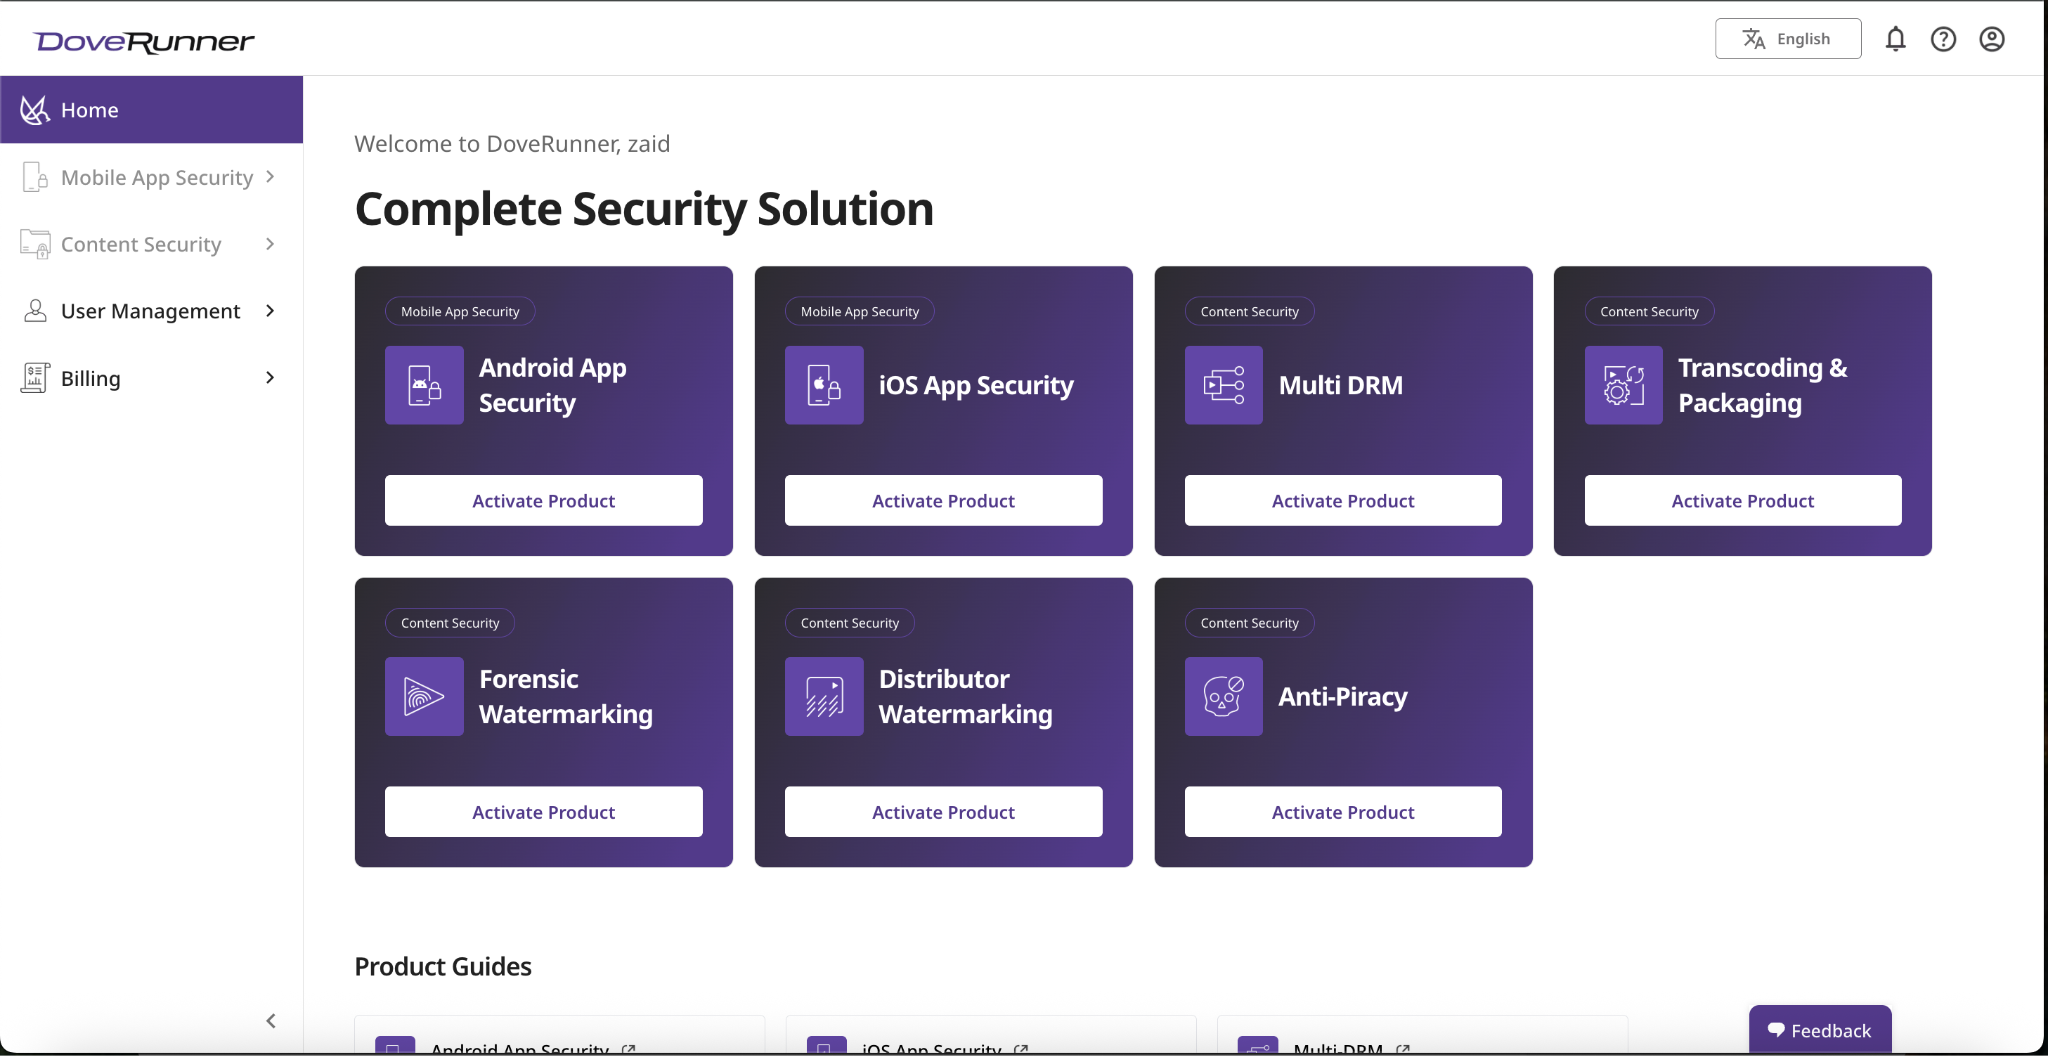Viewport: 2048px width, 1056px height.
Task: Click the Forensic Watermarking card icon
Action: click(x=424, y=696)
